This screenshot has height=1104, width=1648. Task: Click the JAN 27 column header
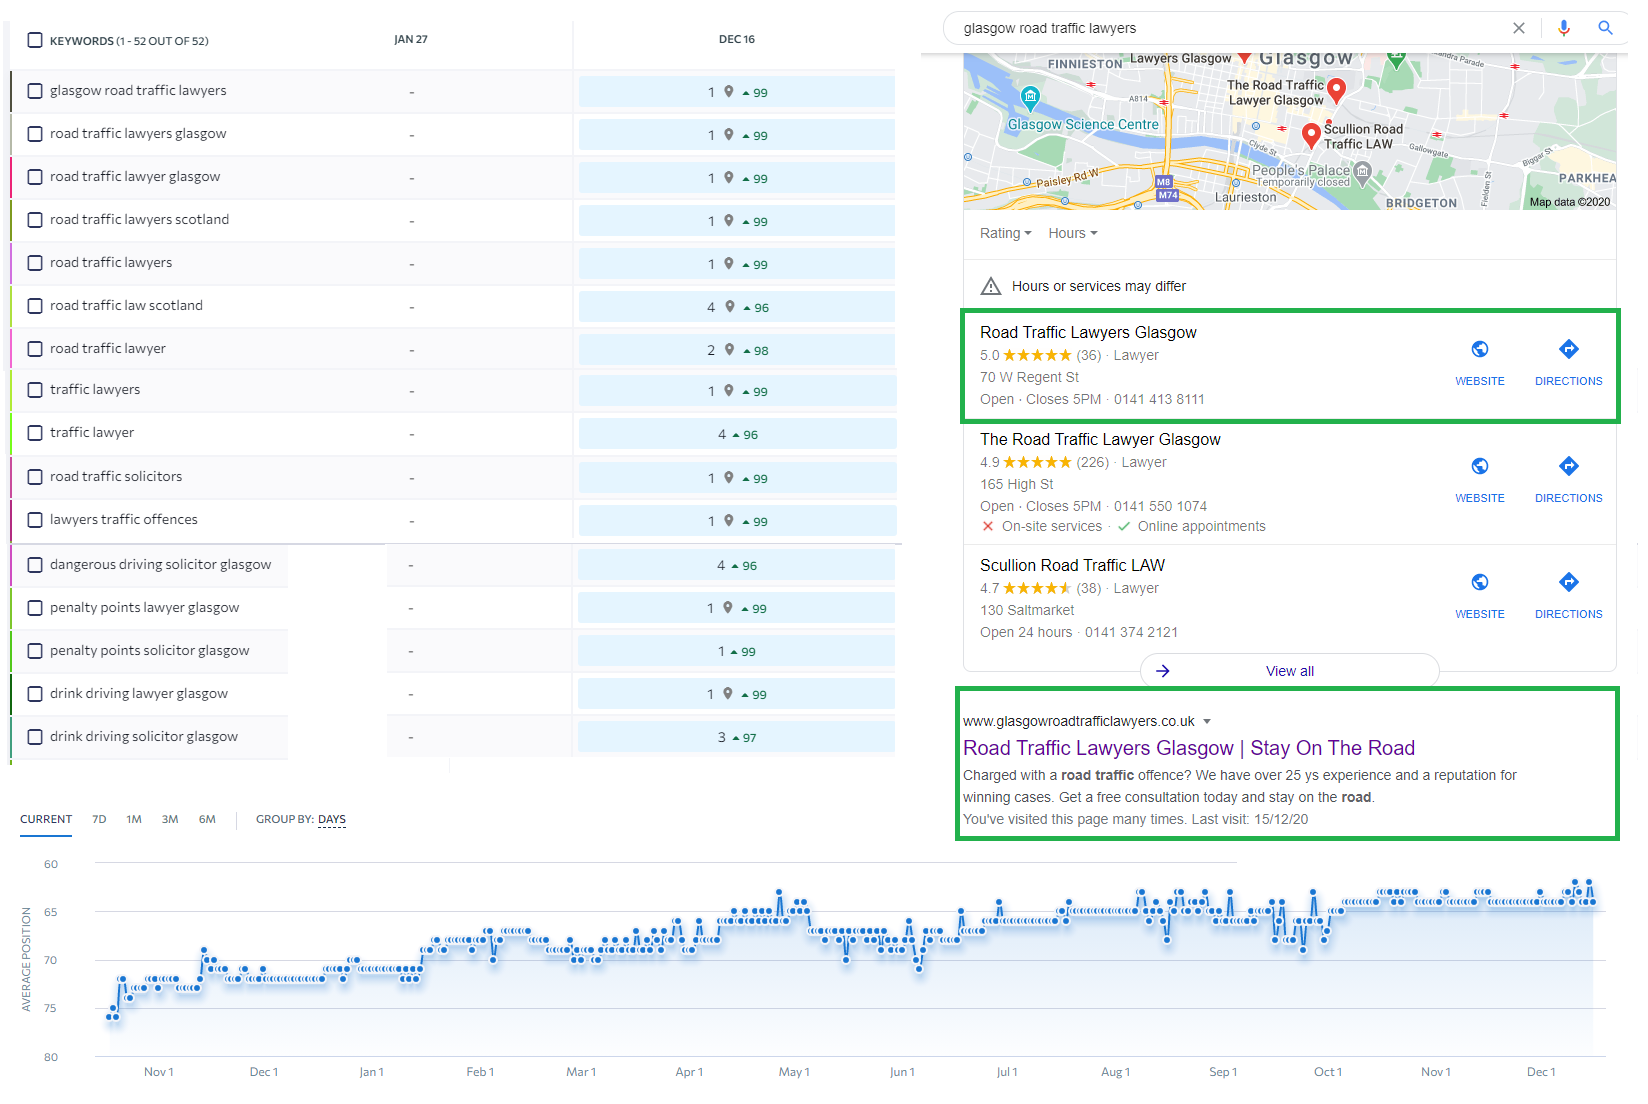pos(411,39)
